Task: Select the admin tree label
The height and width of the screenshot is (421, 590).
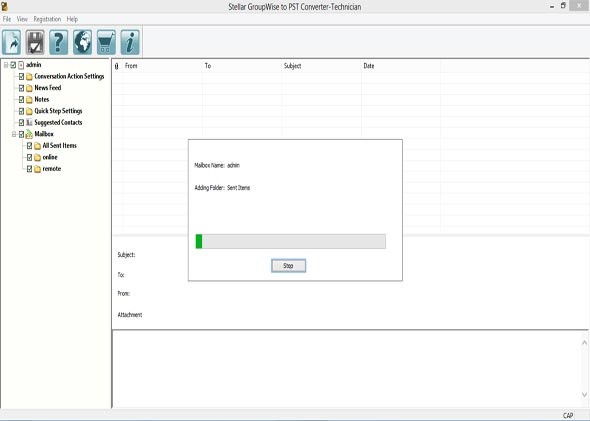Action: 33,65
